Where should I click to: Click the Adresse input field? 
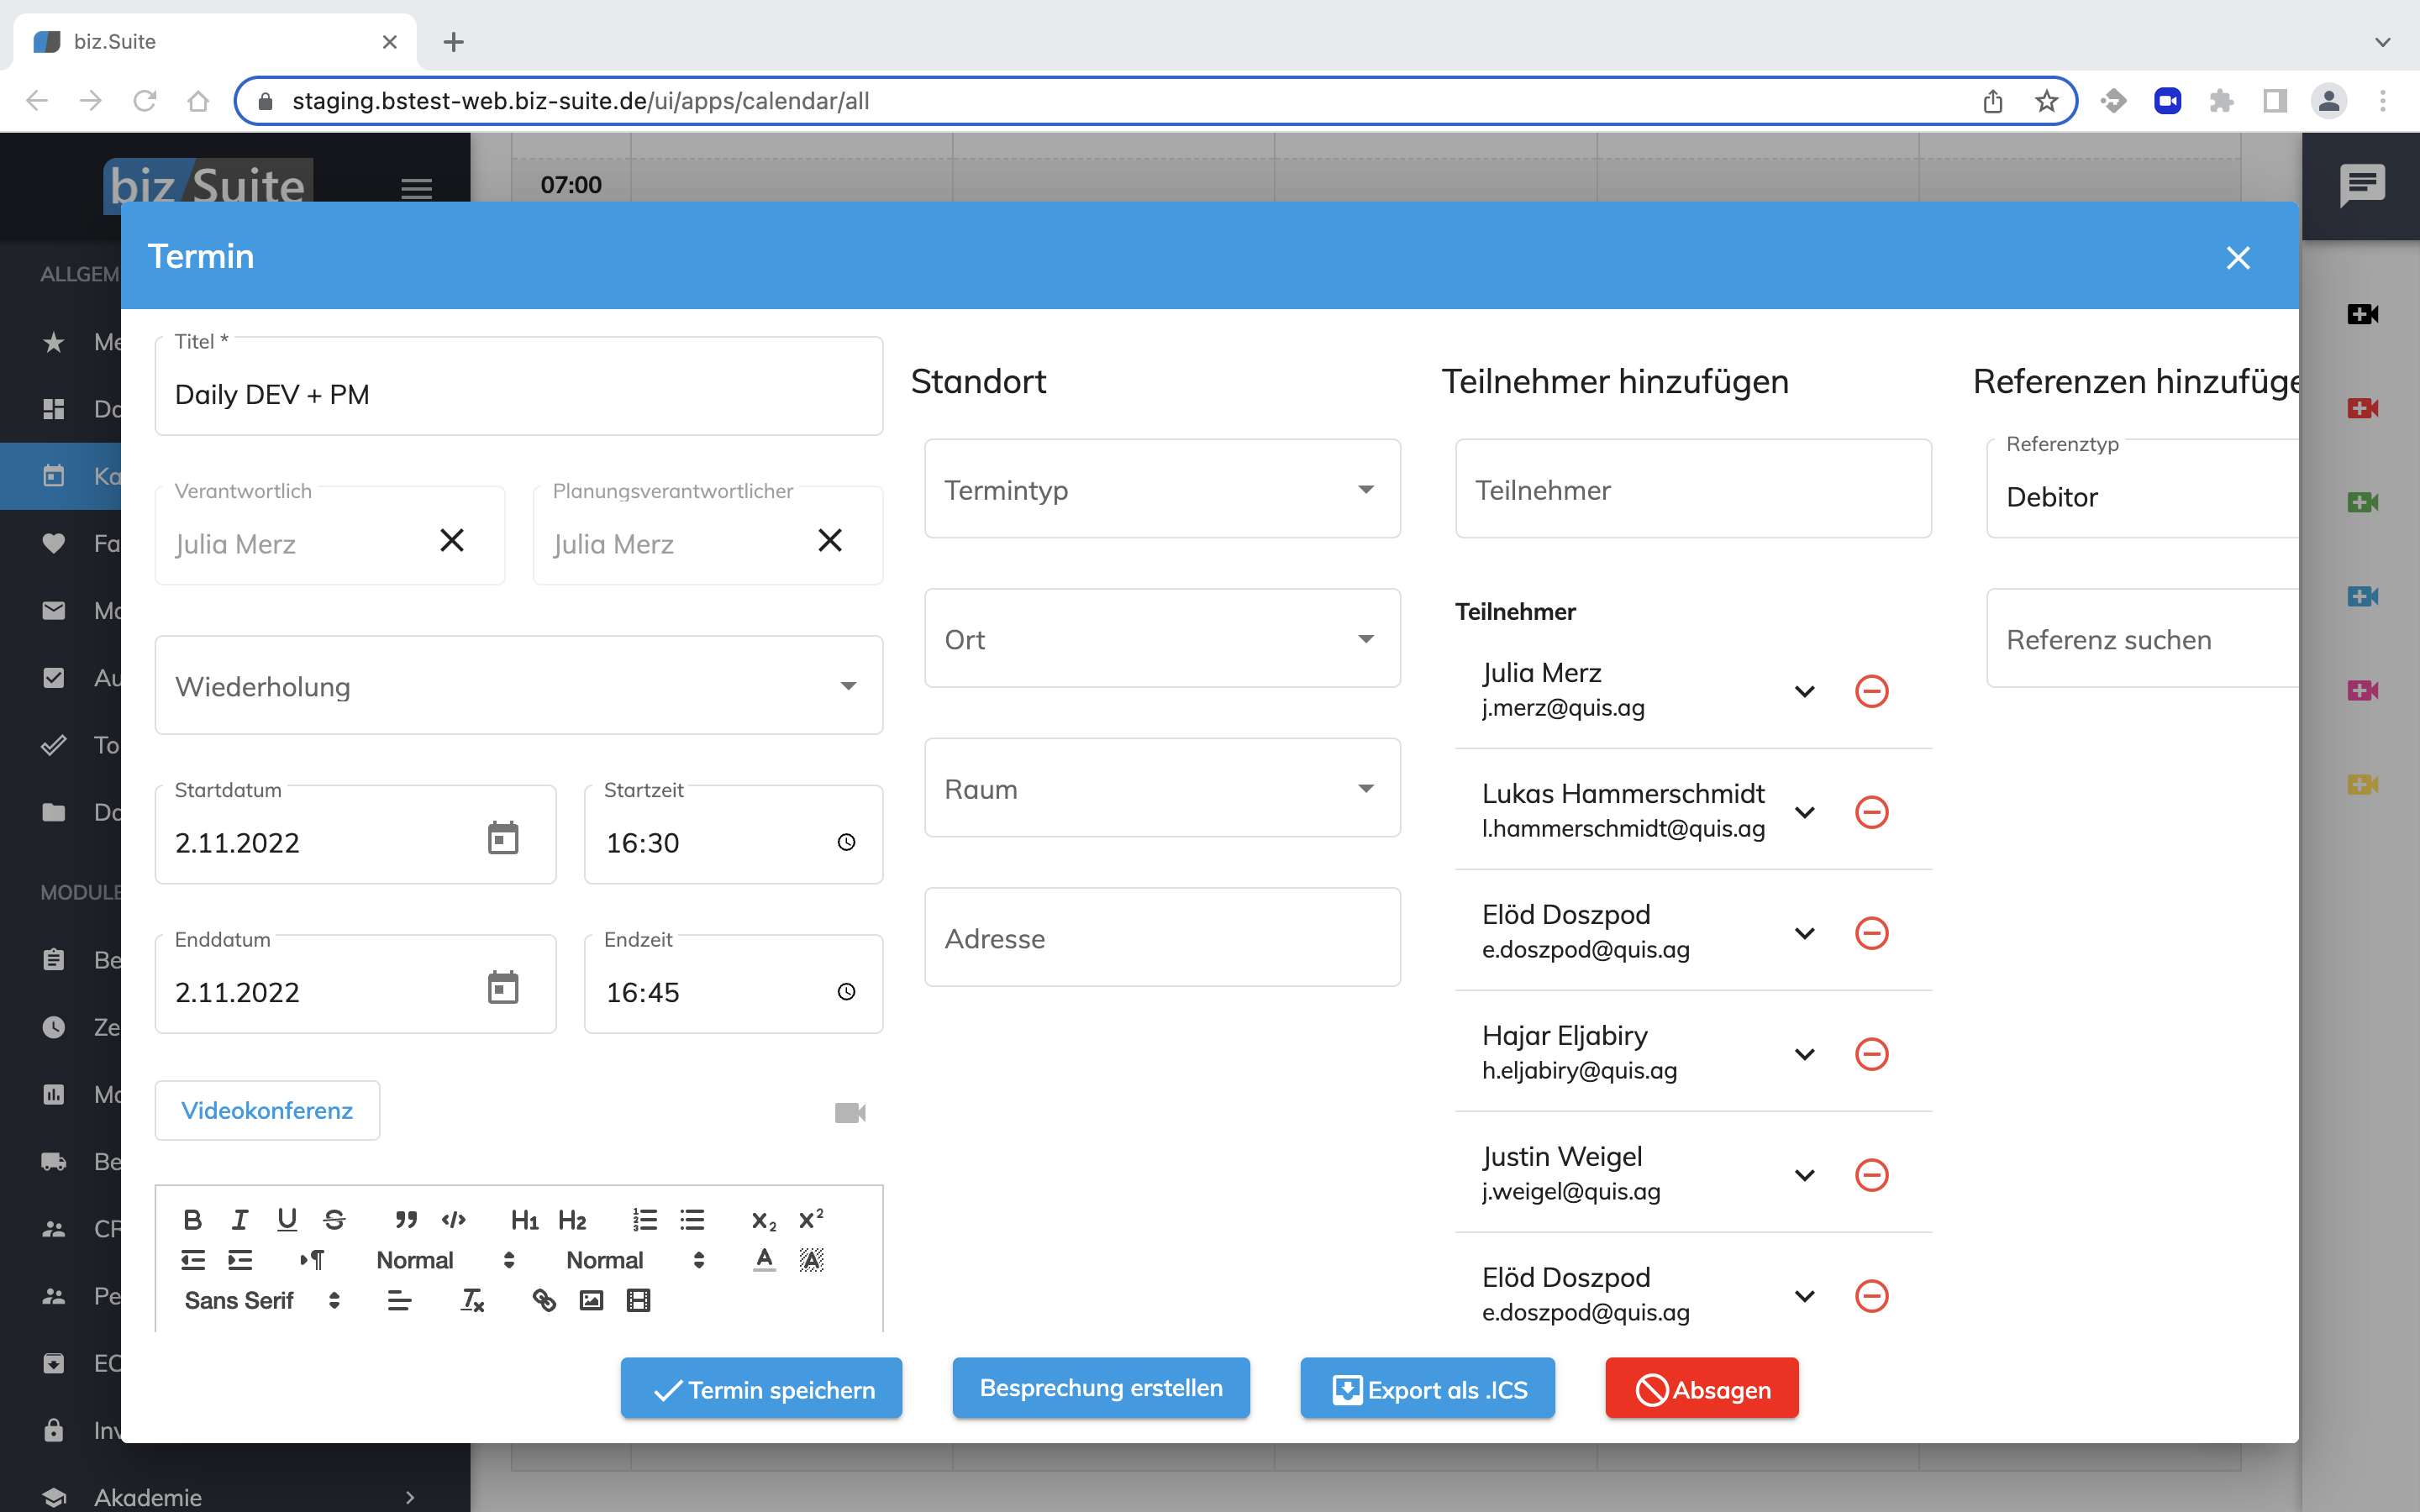point(1162,938)
